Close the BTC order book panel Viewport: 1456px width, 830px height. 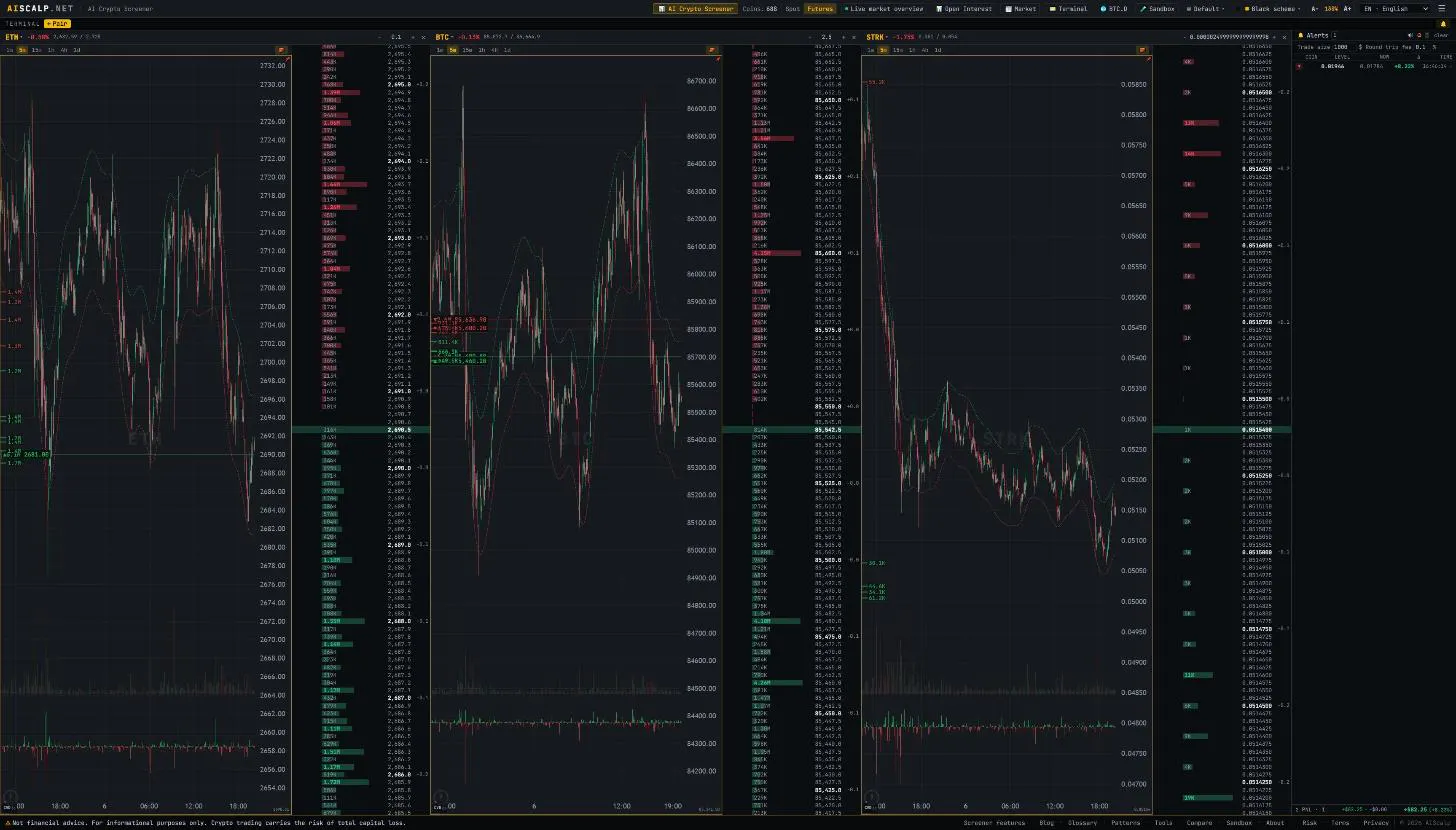click(x=853, y=37)
